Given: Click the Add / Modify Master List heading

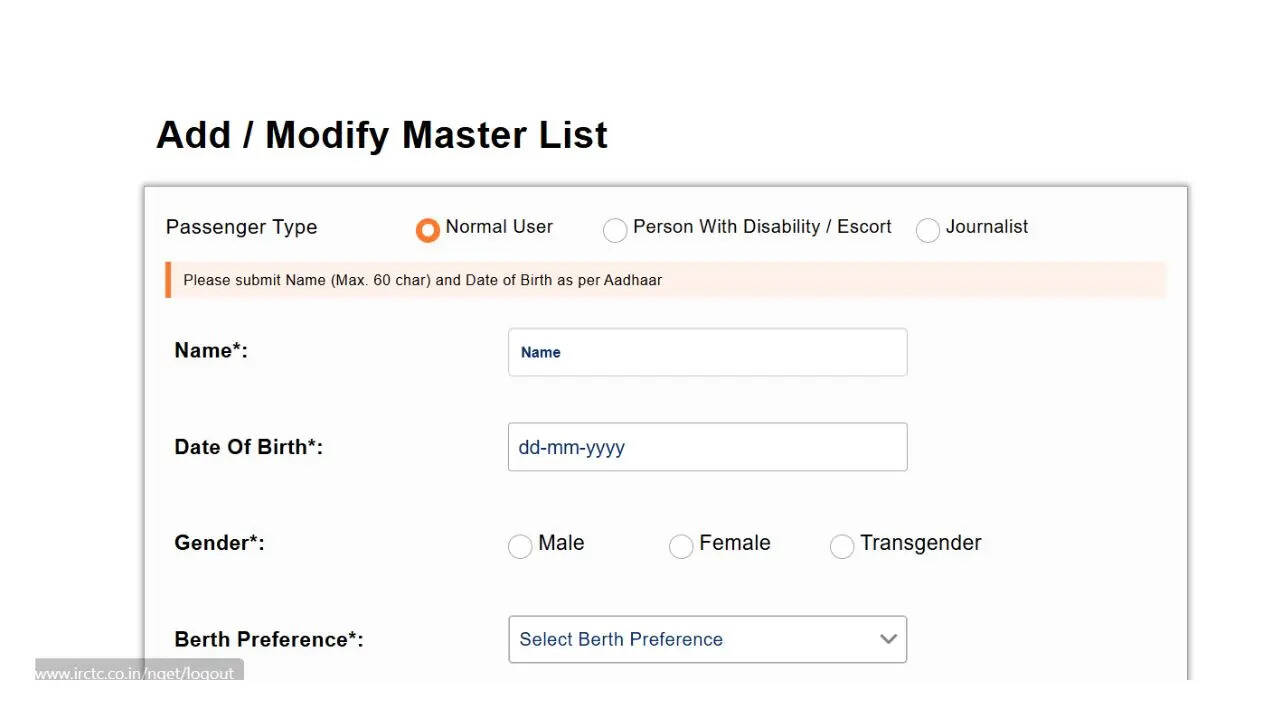Looking at the screenshot, I should [x=381, y=135].
